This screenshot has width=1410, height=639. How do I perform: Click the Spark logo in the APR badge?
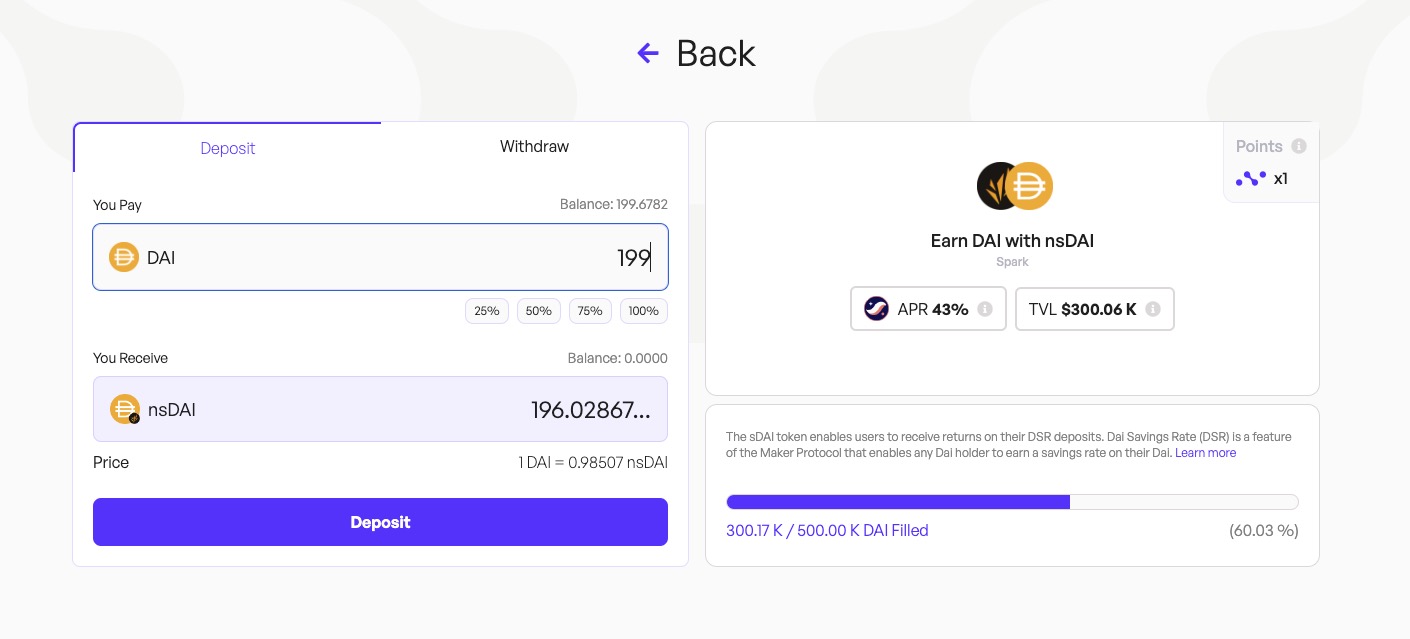[876, 309]
